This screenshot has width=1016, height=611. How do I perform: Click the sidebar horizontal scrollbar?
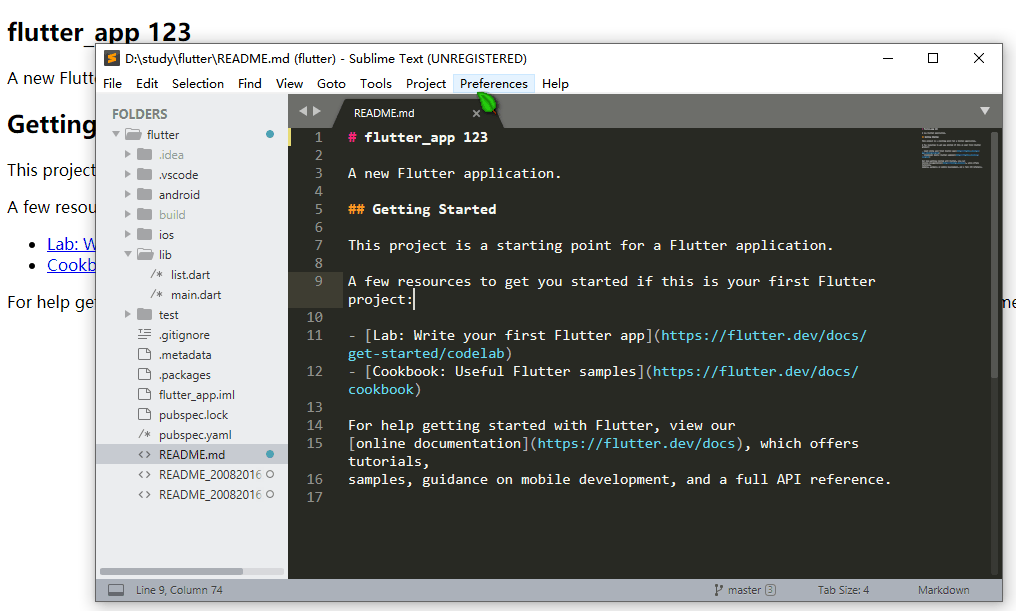pyautogui.click(x=172, y=571)
